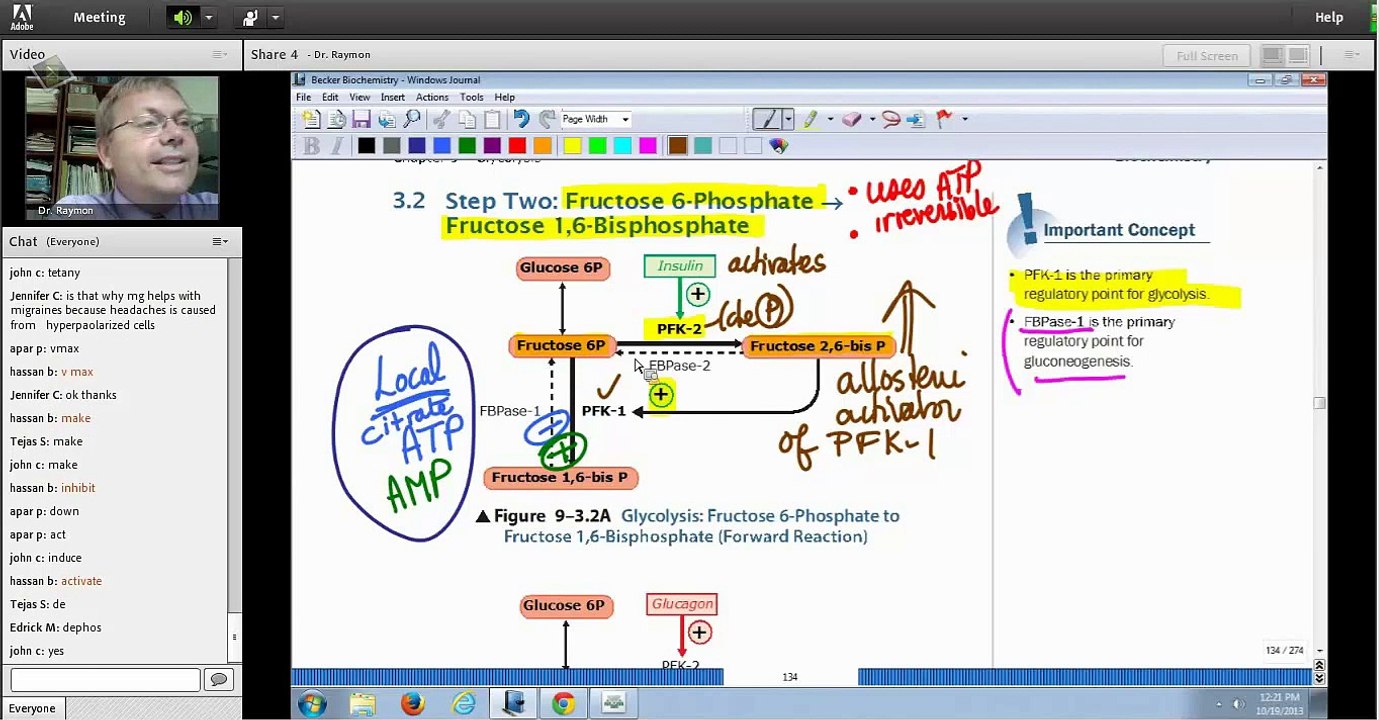Click the Find magnifying glass icon
The width and height of the screenshot is (1379, 720).
(x=412, y=120)
